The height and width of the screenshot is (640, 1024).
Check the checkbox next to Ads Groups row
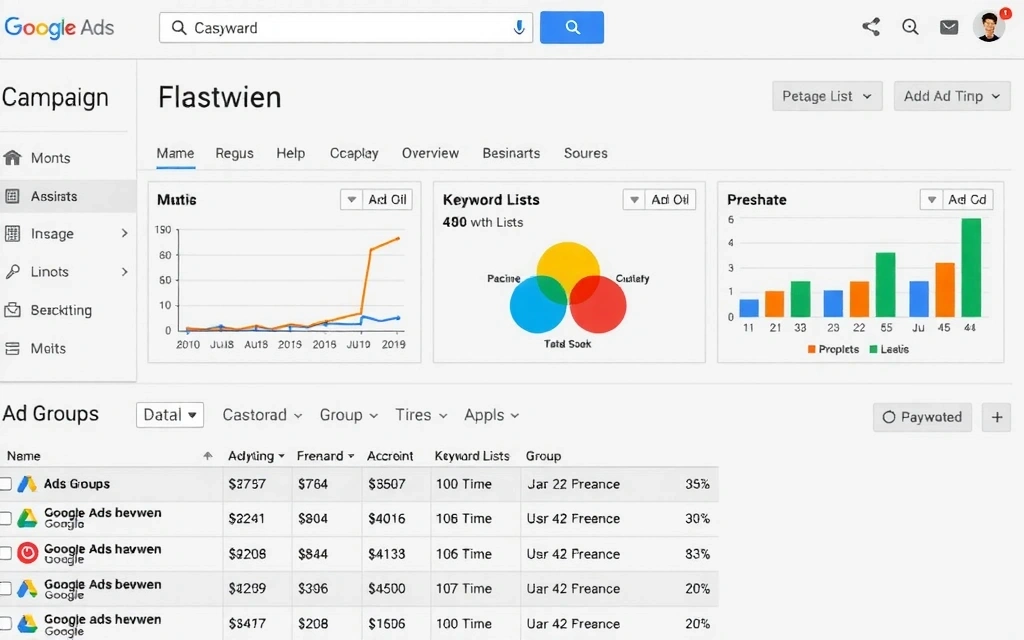click(x=6, y=483)
